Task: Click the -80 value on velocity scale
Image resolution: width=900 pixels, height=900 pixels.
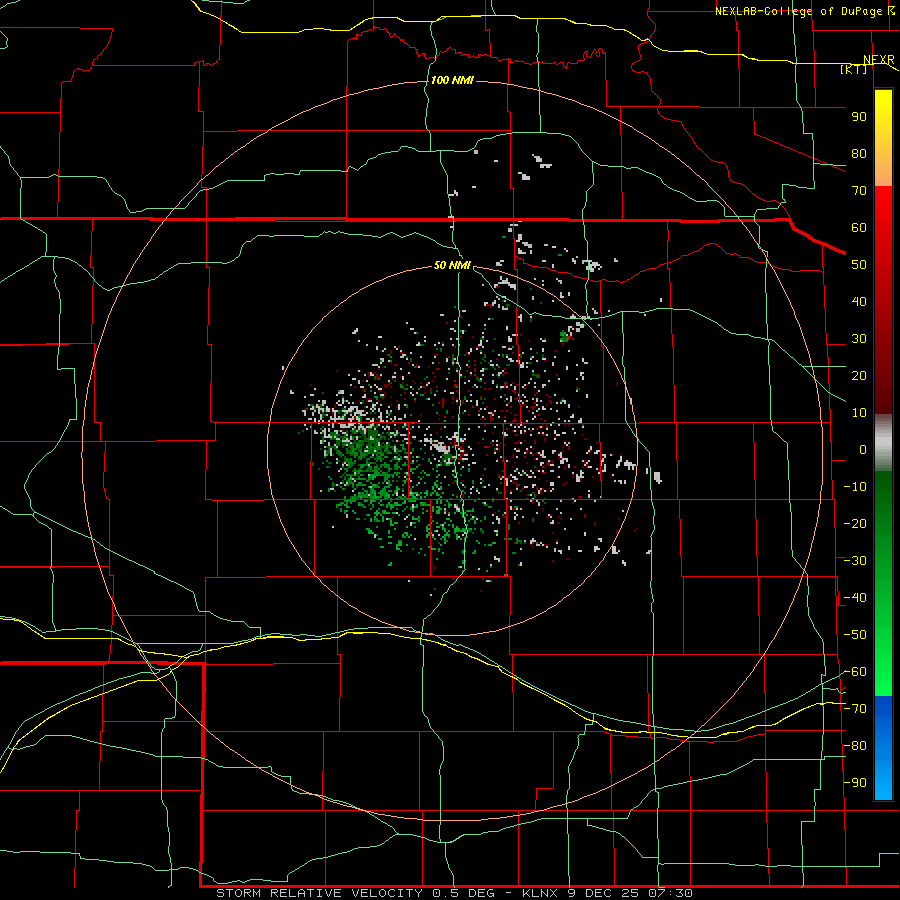Action: click(x=855, y=746)
